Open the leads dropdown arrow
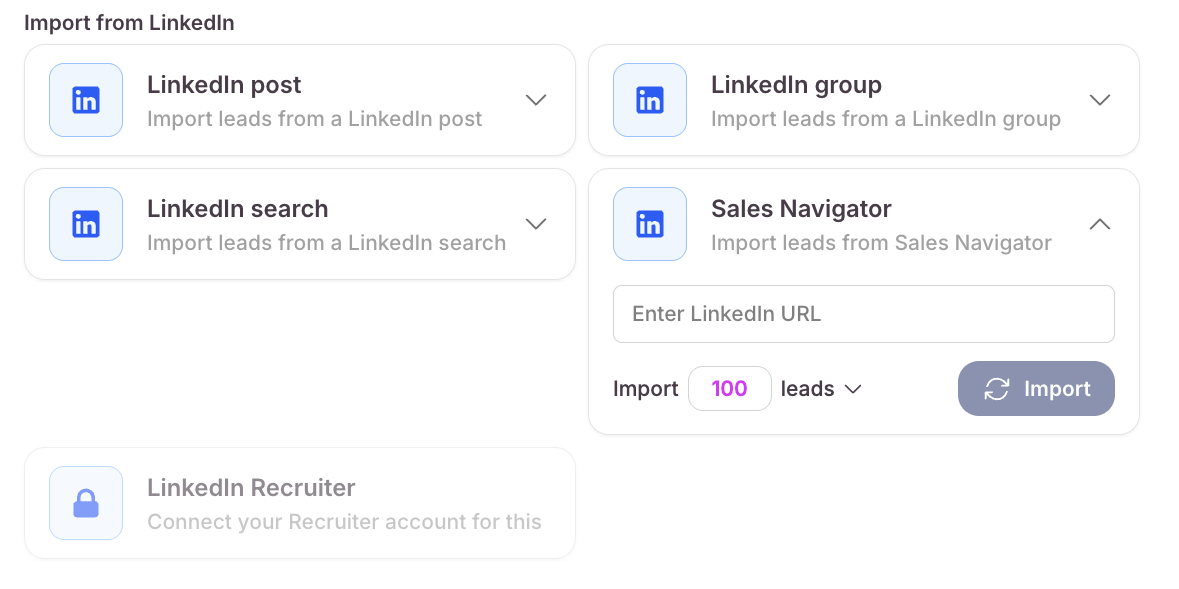 coord(853,389)
